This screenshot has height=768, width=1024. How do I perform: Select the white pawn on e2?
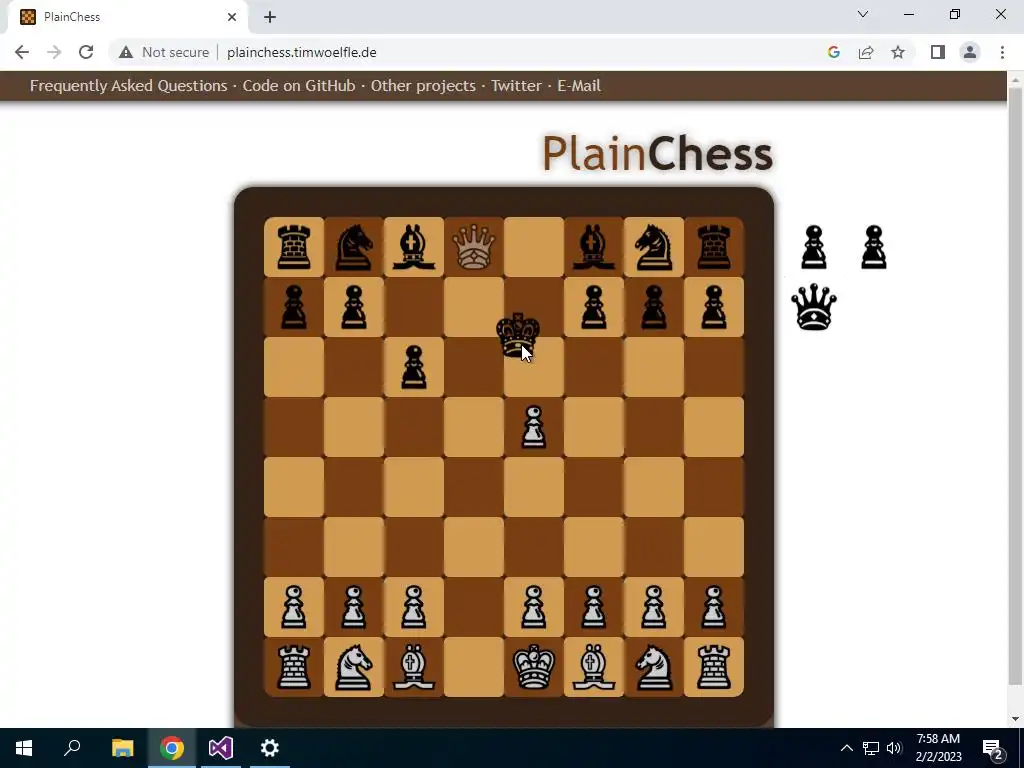[534, 607]
